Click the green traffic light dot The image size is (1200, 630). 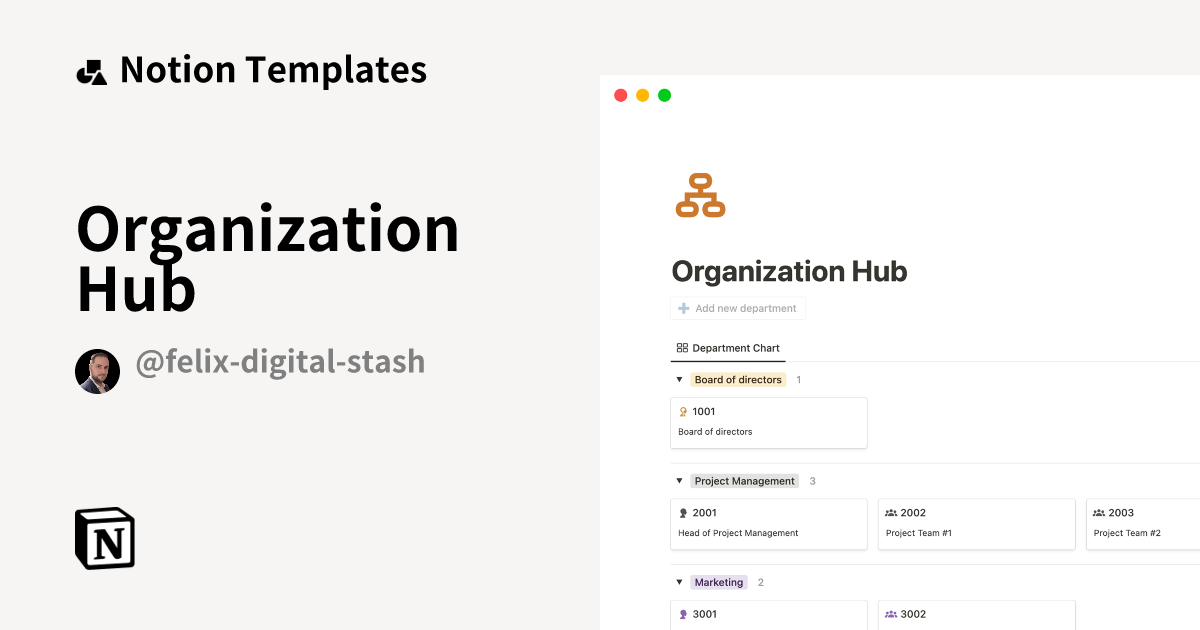(663, 94)
